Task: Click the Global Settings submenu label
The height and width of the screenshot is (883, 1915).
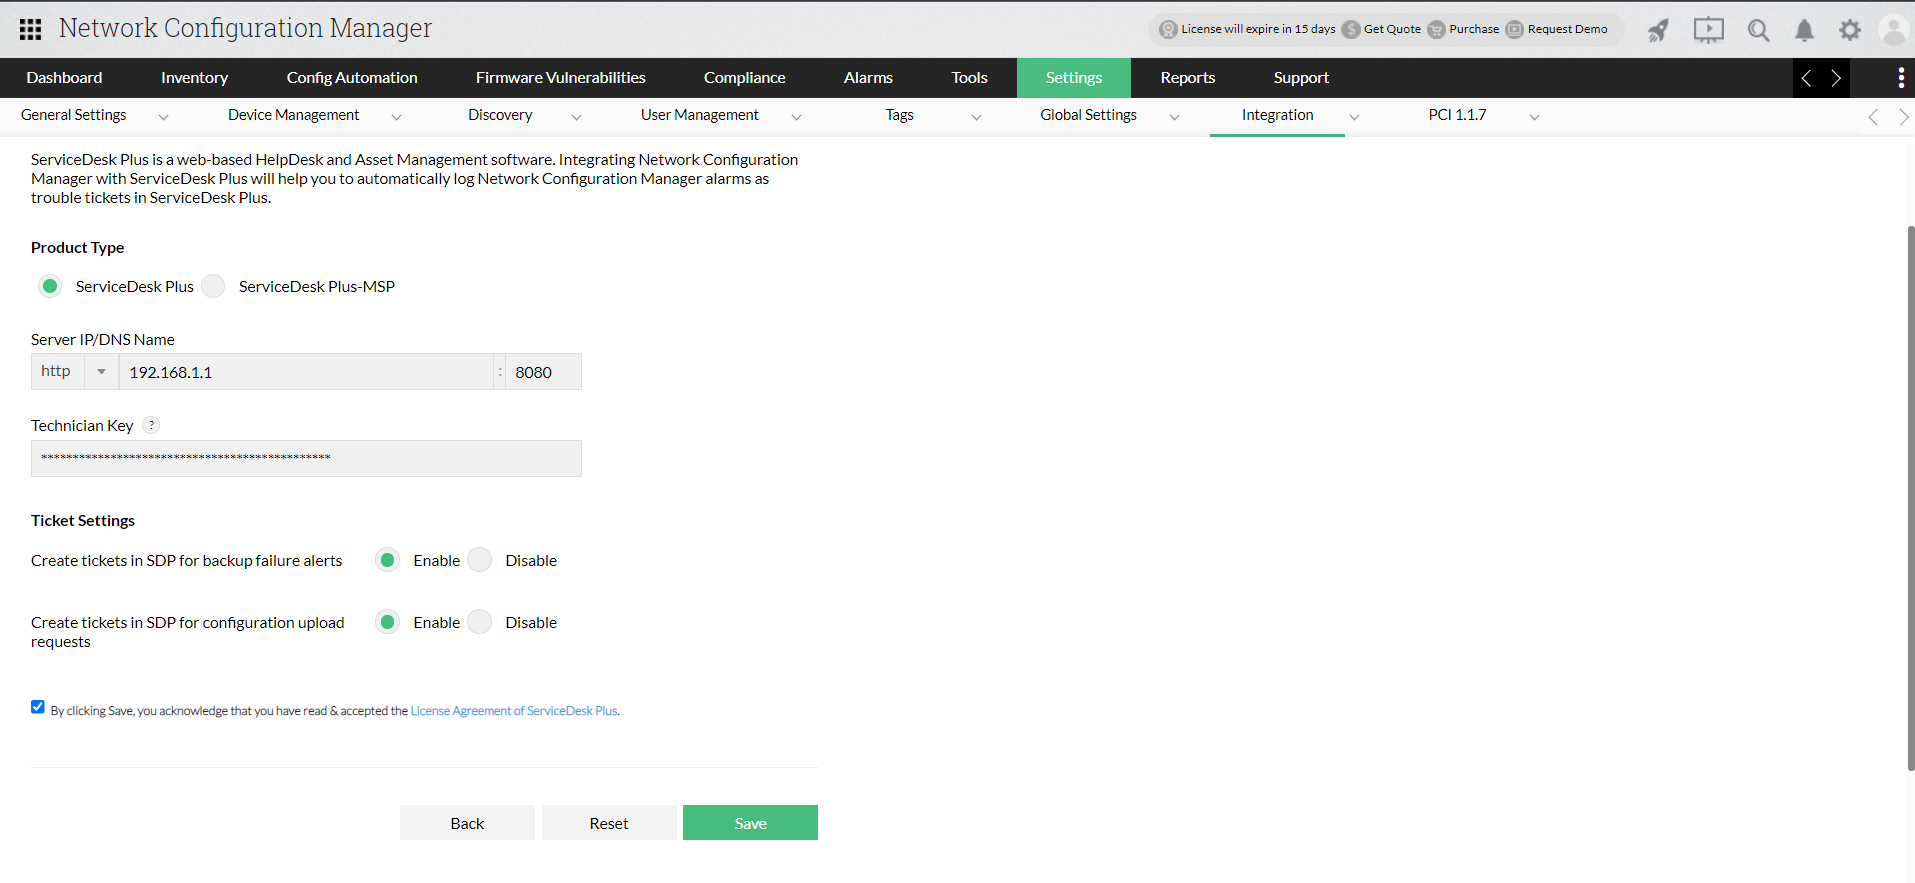Action: click(1088, 115)
